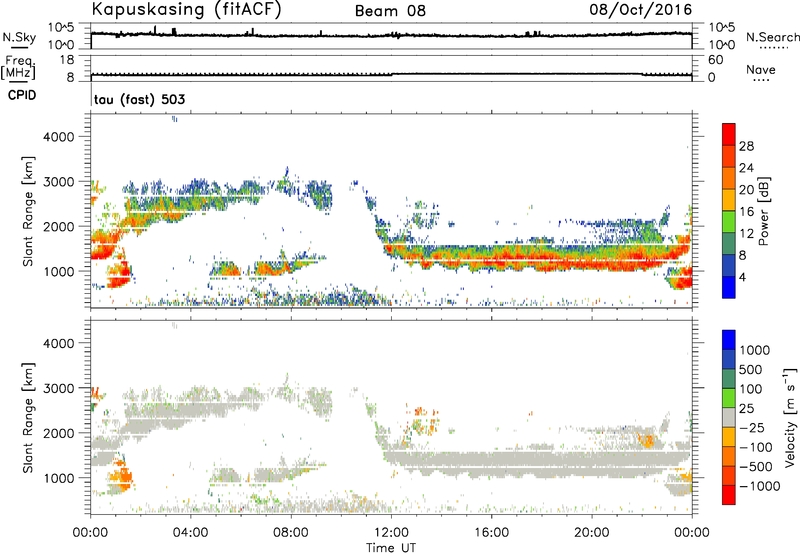Click the 2000 tick label on the power panel
The width and height of the screenshot is (800, 554).
tap(58, 226)
